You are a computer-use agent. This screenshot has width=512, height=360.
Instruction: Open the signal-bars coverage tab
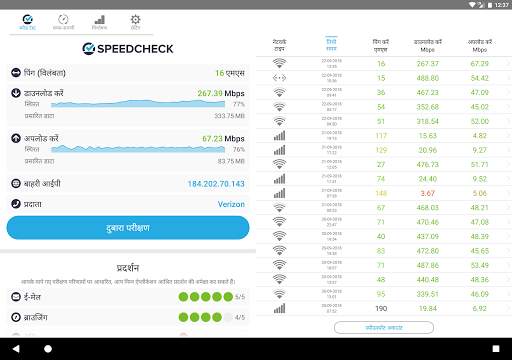coord(99,22)
